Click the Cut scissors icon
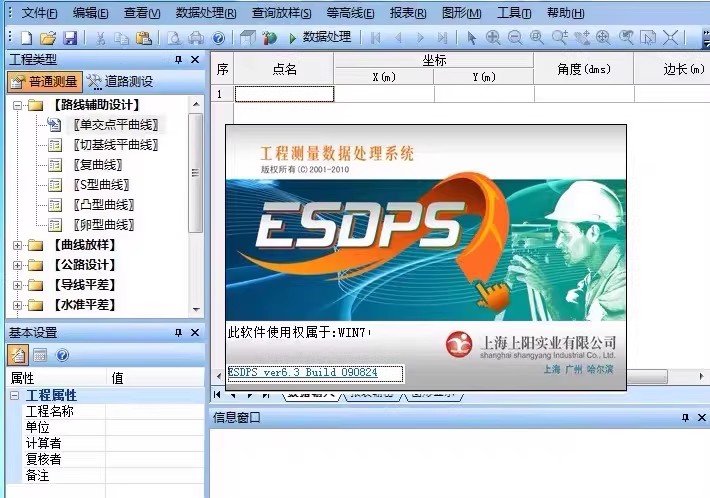 click(101, 38)
